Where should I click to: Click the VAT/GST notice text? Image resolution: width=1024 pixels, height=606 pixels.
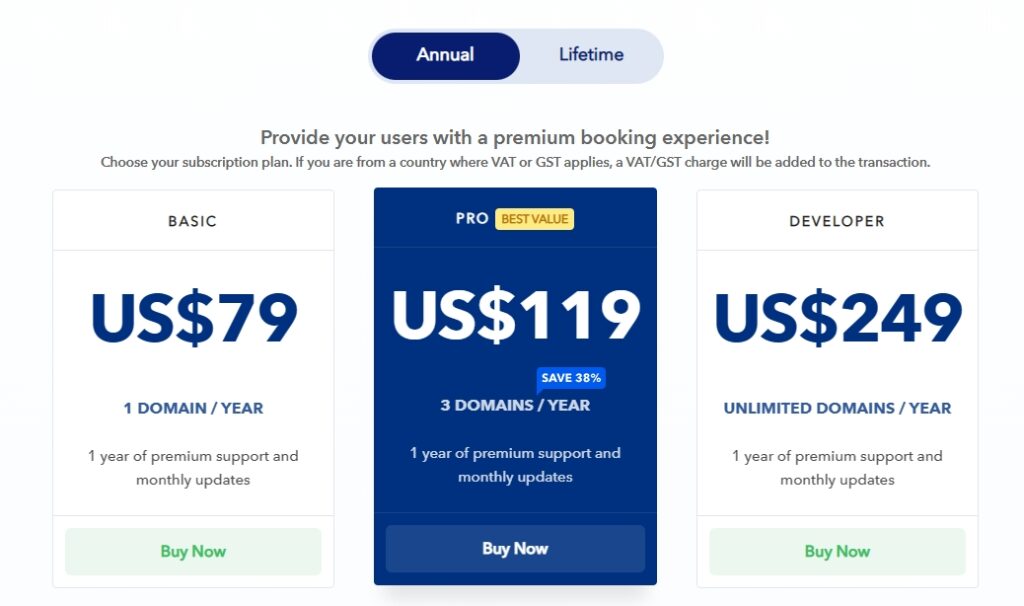(515, 162)
